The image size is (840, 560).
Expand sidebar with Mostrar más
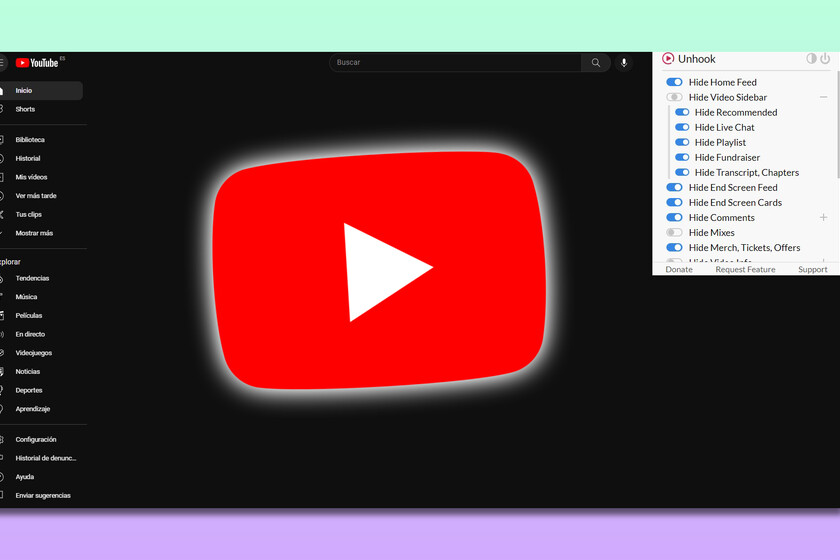point(34,233)
